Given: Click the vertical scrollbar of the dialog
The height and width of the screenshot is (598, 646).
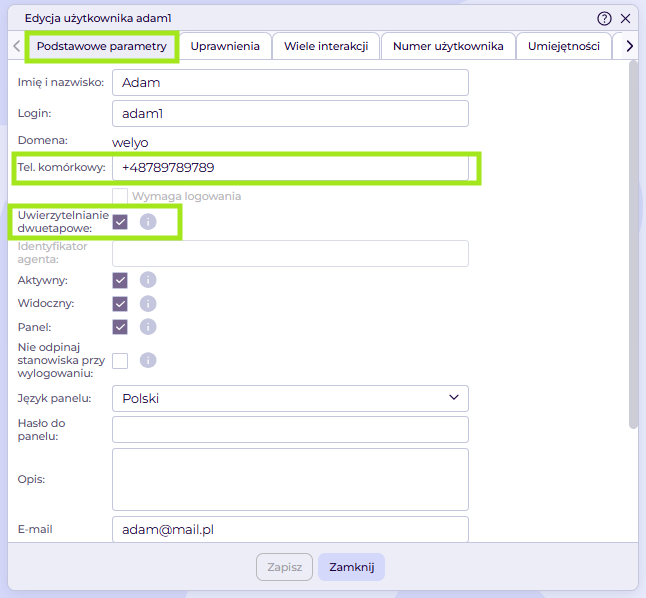Looking at the screenshot, I should (x=633, y=245).
